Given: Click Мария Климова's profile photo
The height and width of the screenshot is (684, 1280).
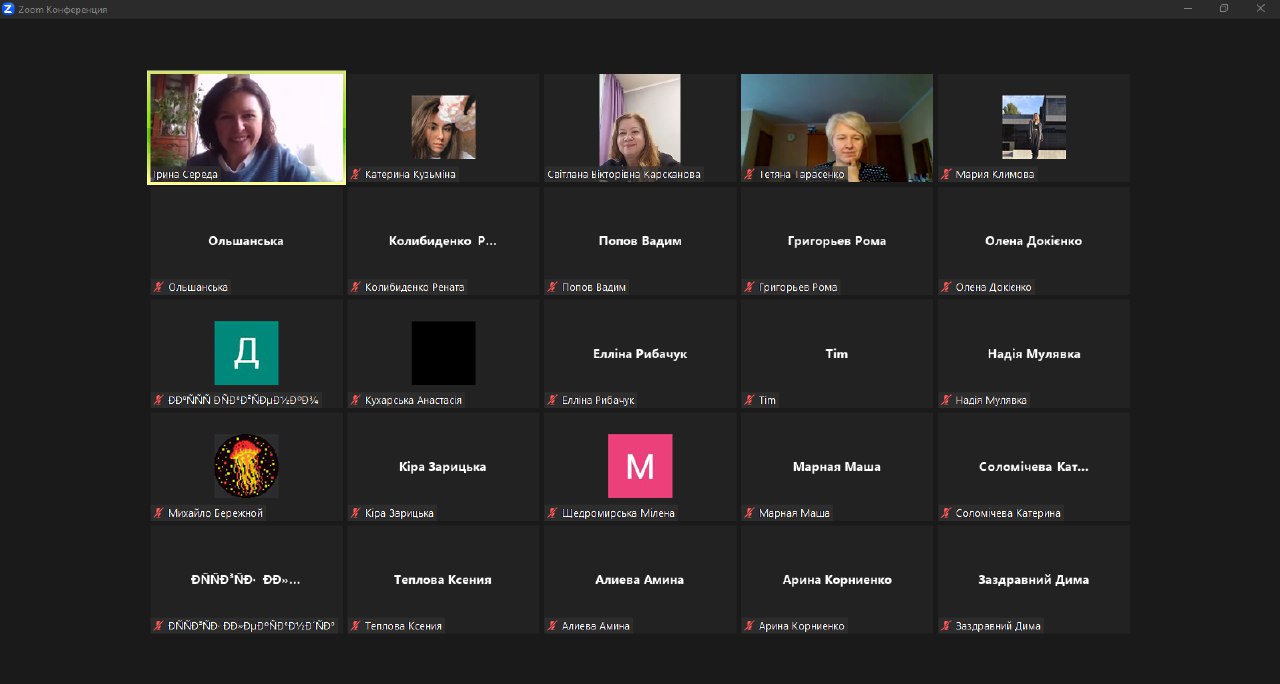Looking at the screenshot, I should point(1034,127).
